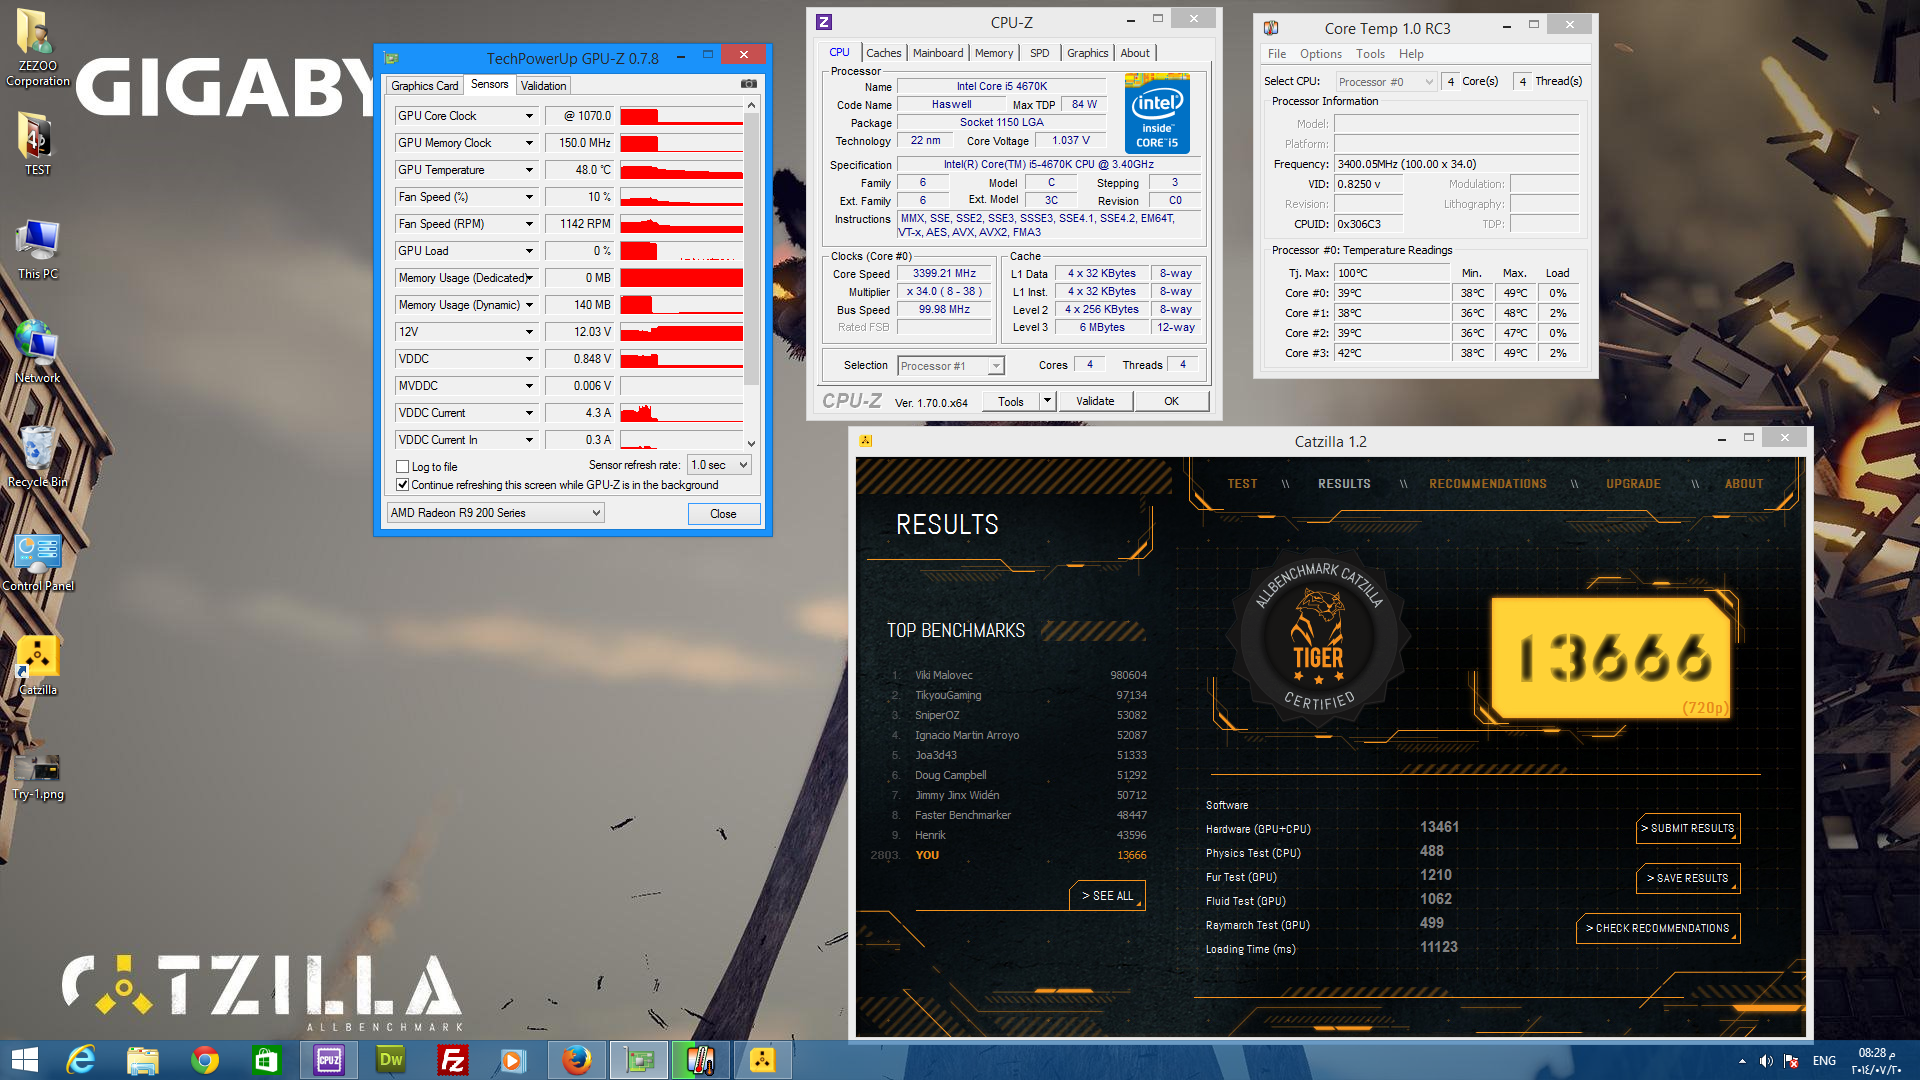Click the volume speaker tray icon
The height and width of the screenshot is (1080, 1920).
tap(1766, 1061)
